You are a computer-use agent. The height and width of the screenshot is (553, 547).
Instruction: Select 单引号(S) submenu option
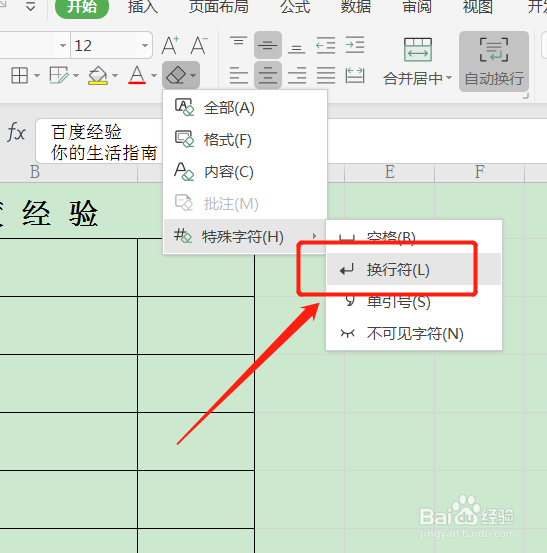click(414, 302)
